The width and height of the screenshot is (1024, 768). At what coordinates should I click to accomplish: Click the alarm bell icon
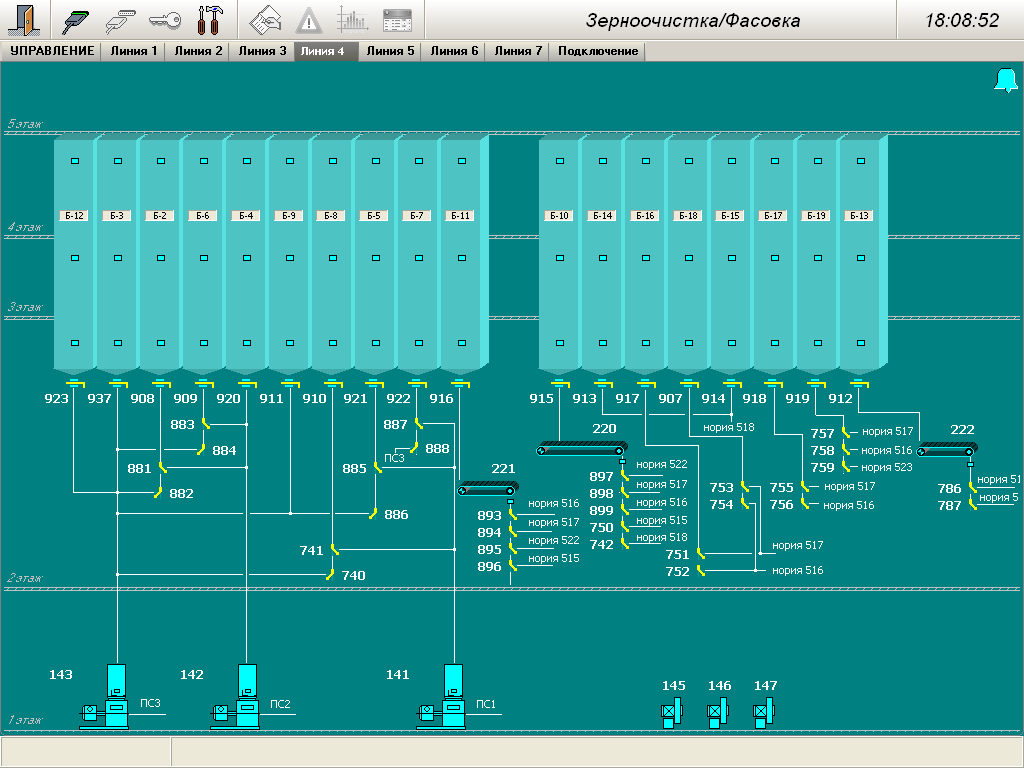(x=1005, y=81)
